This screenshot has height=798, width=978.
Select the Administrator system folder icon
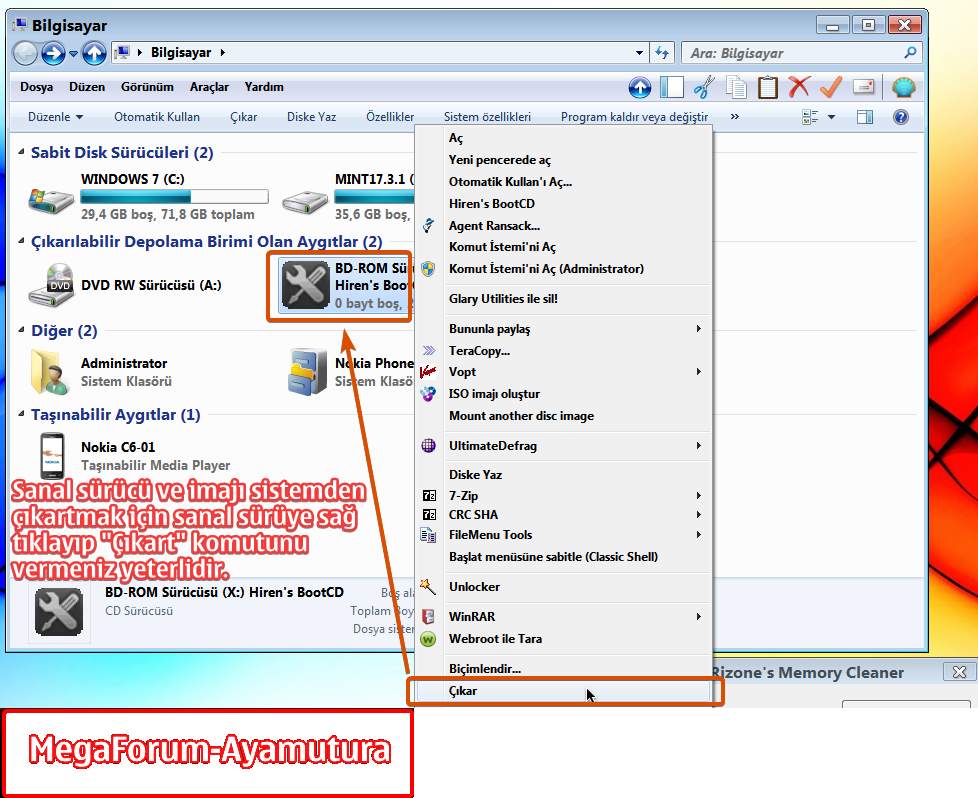pyautogui.click(x=50, y=372)
